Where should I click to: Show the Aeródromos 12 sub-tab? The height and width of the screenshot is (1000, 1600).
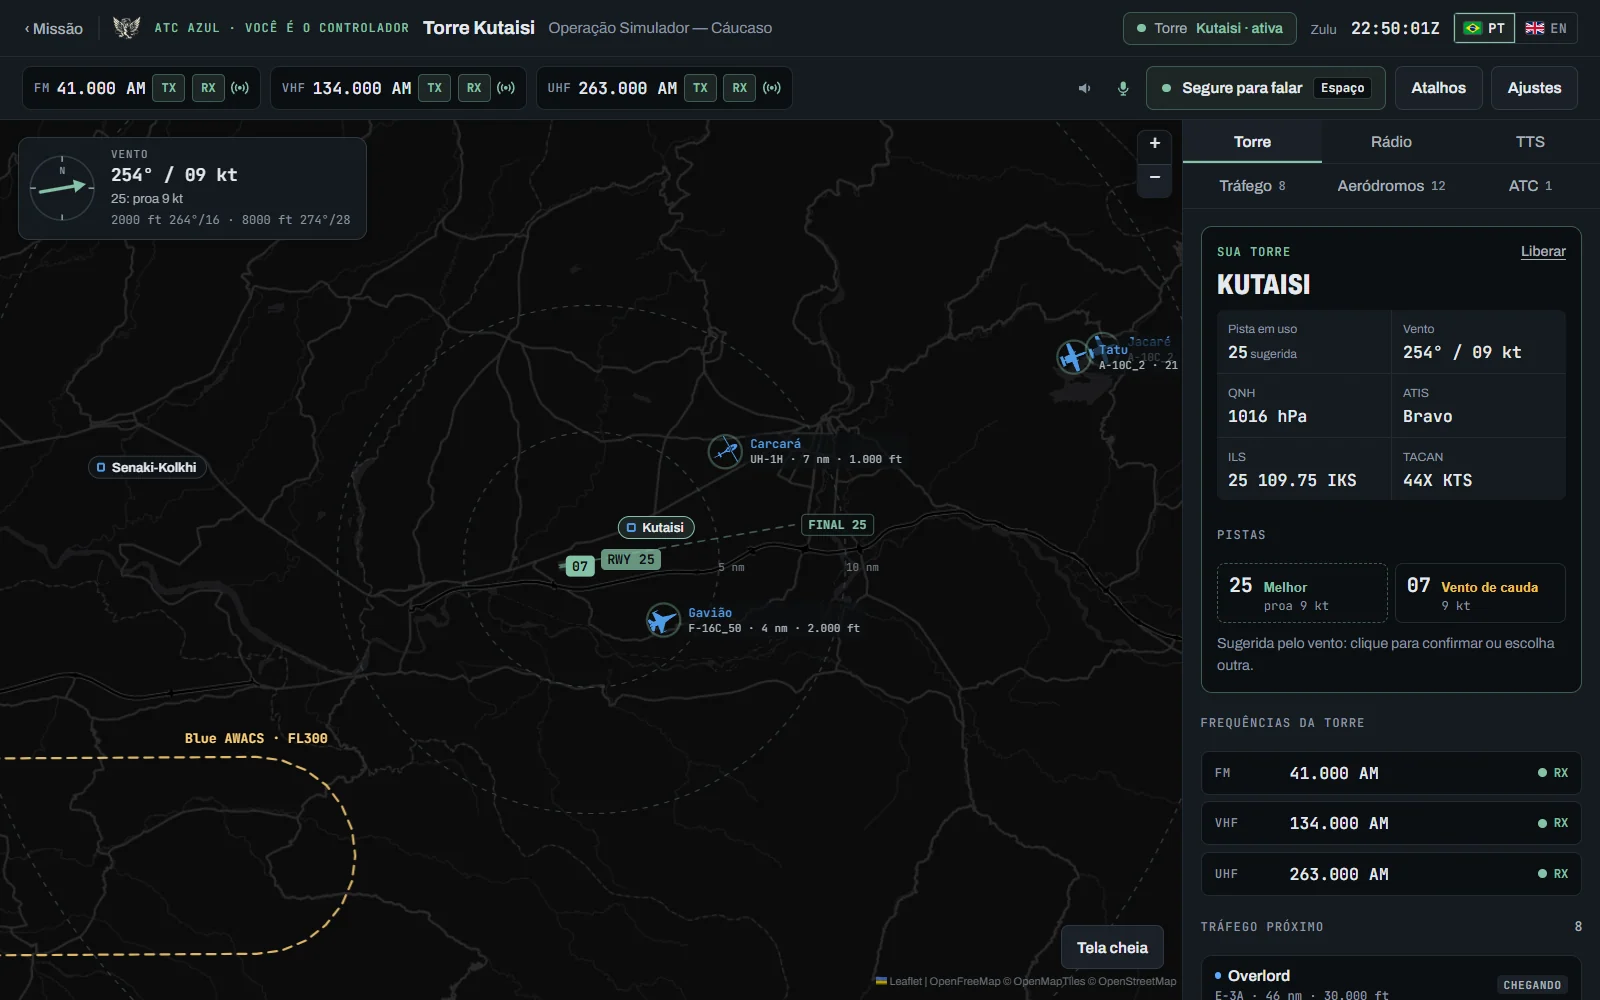point(1391,186)
